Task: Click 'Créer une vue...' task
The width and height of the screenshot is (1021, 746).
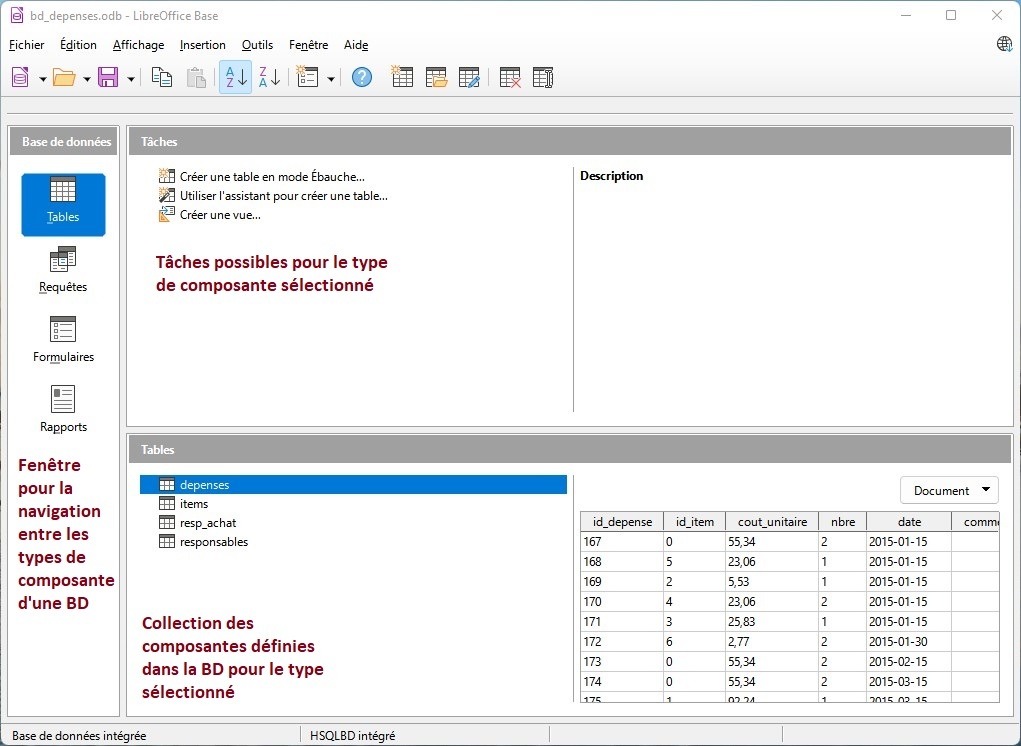Action: [219, 215]
